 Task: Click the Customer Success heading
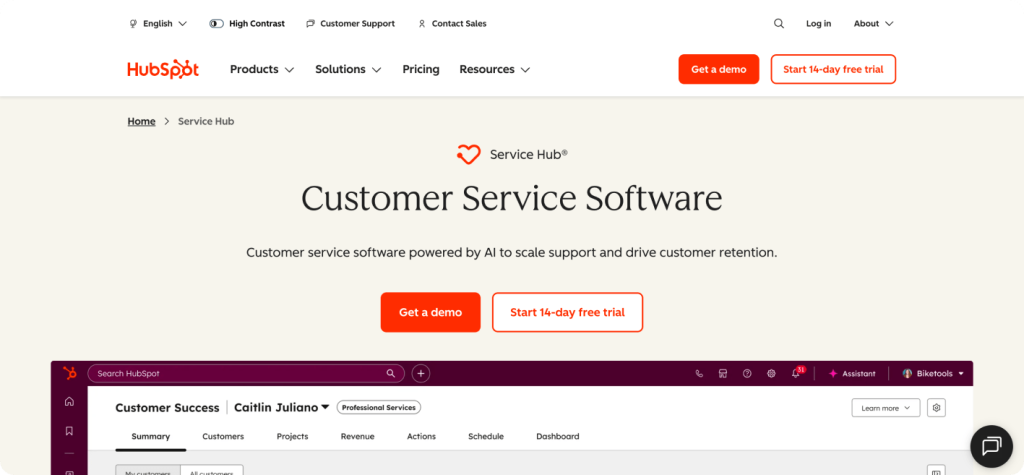(x=167, y=408)
